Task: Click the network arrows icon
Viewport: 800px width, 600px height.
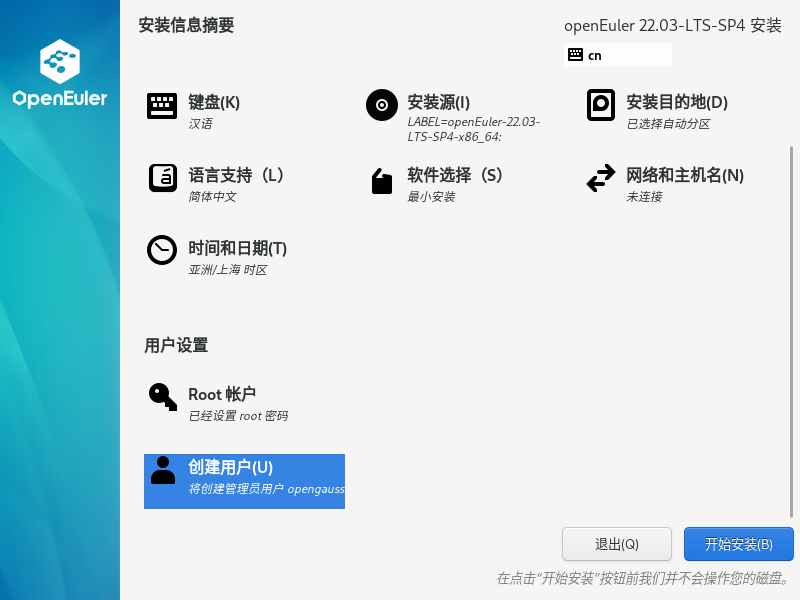Action: coord(601,178)
